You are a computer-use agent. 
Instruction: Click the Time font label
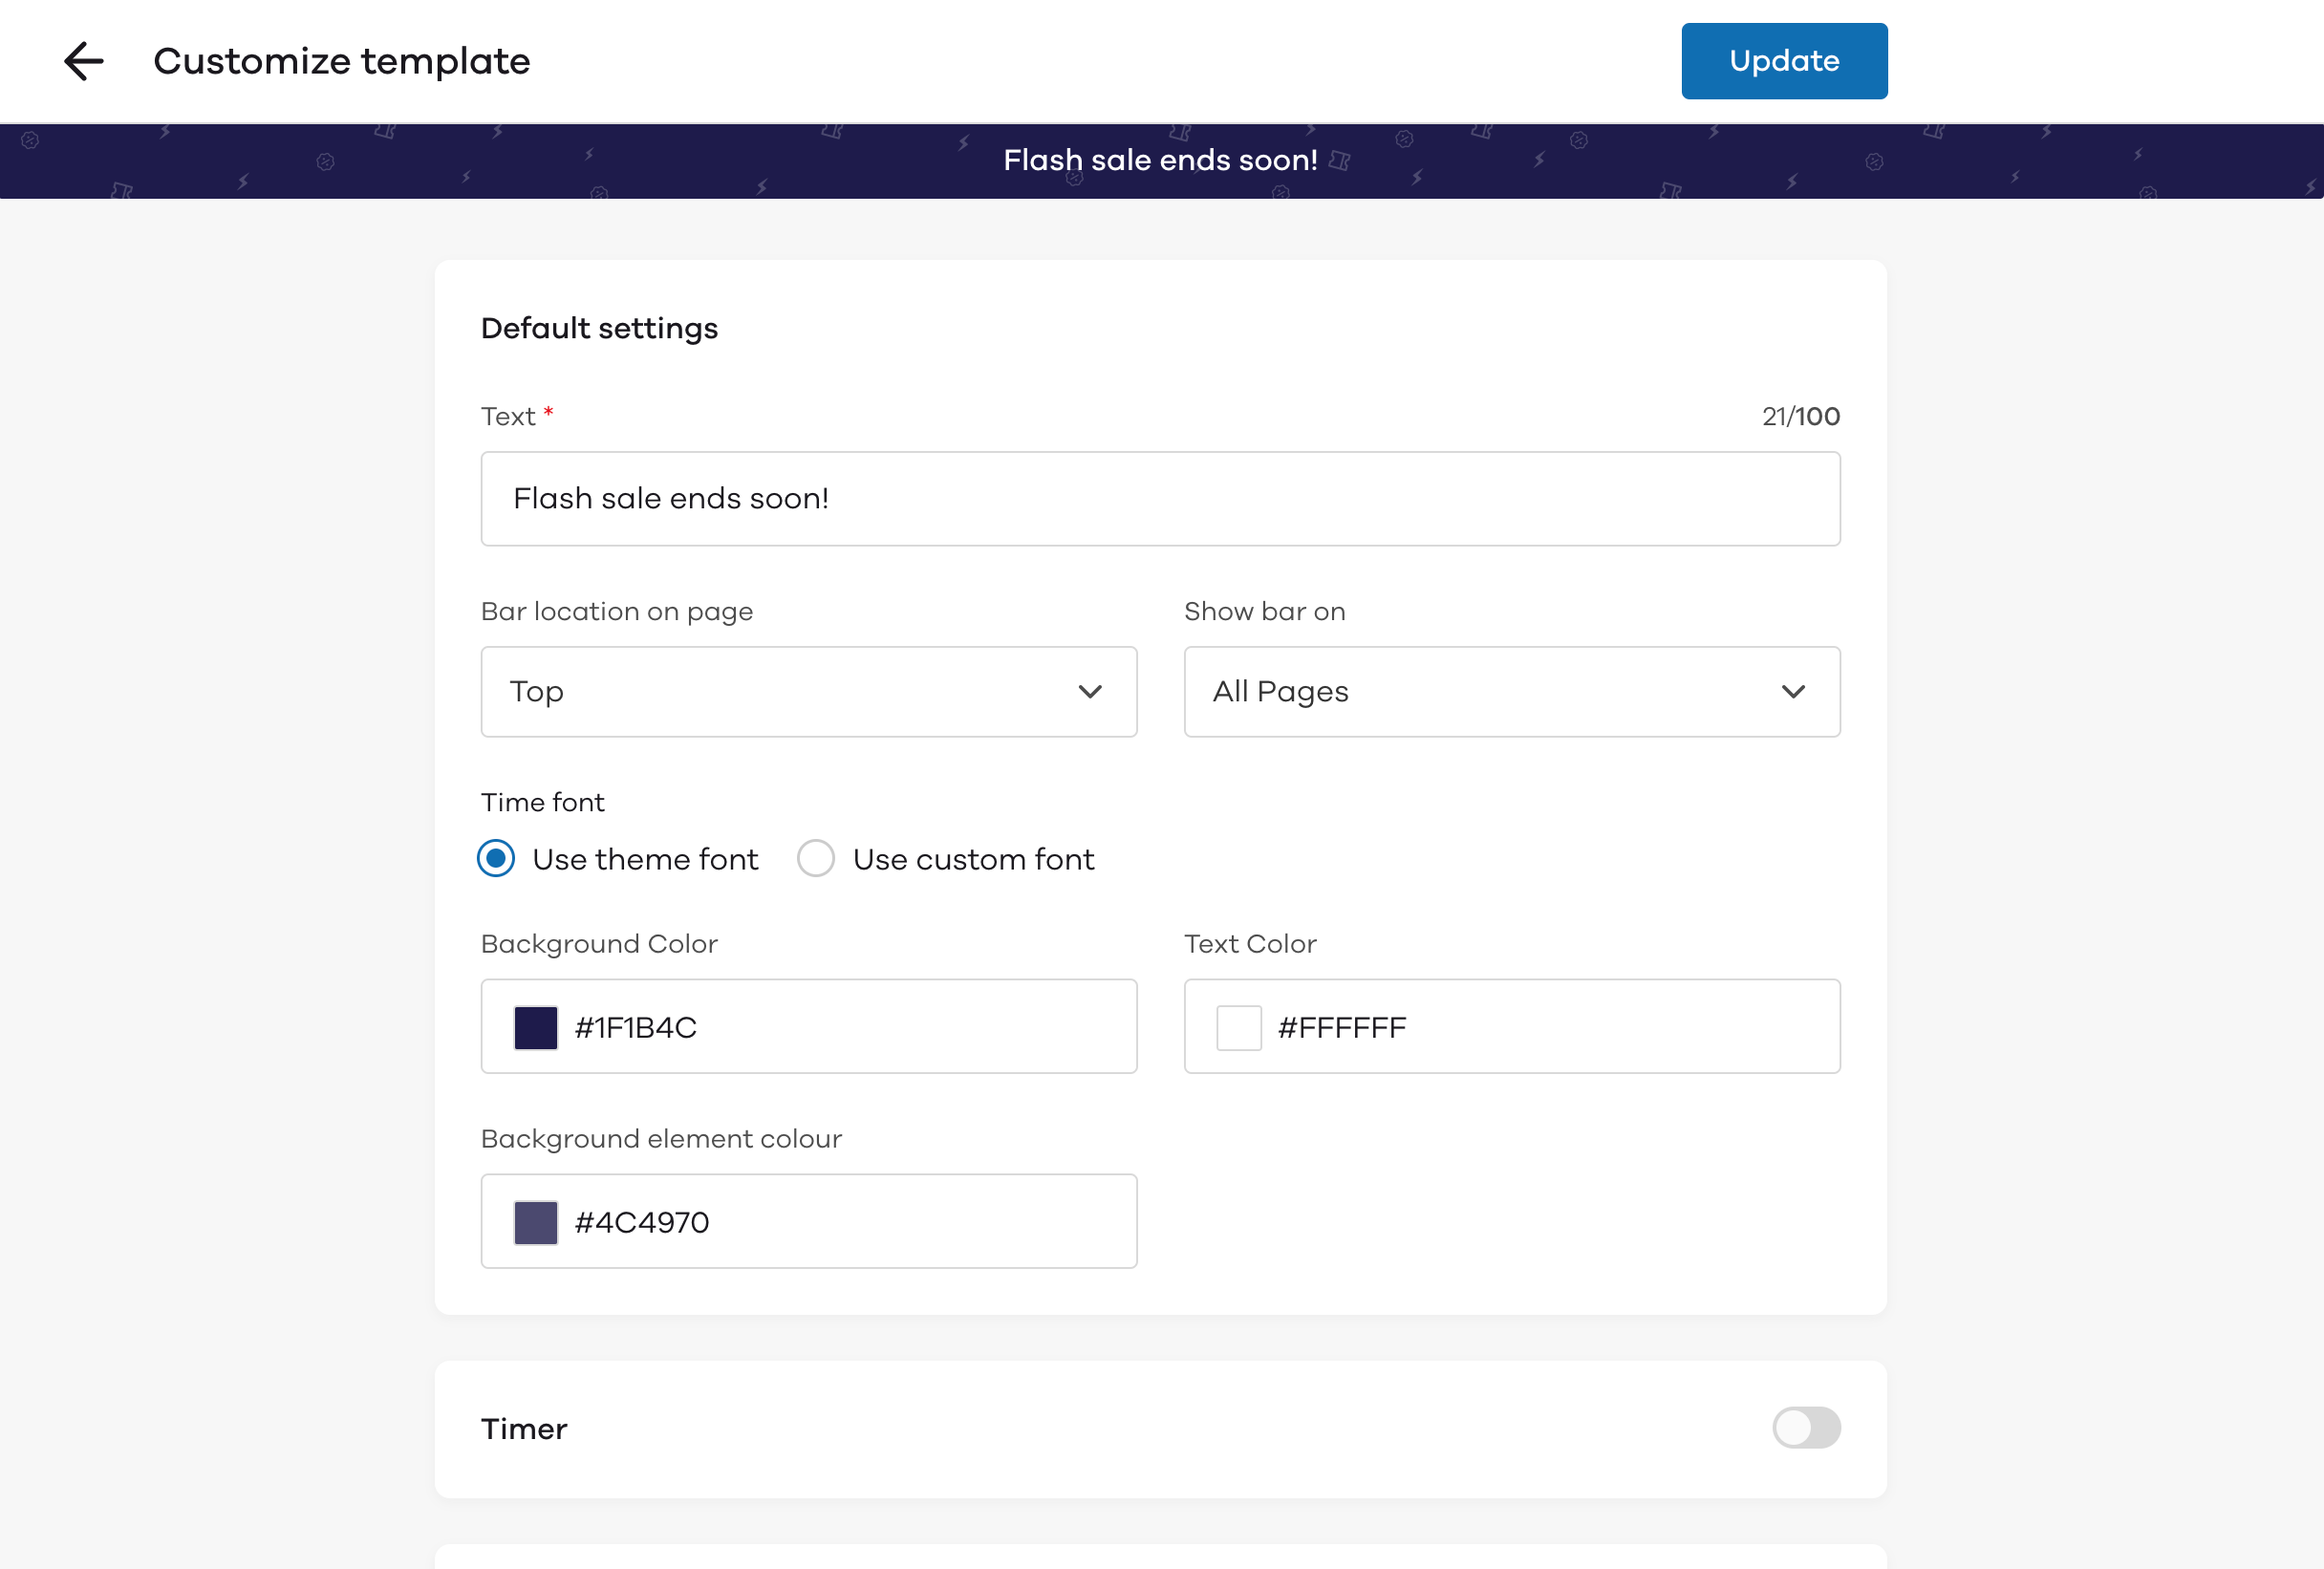pos(543,802)
